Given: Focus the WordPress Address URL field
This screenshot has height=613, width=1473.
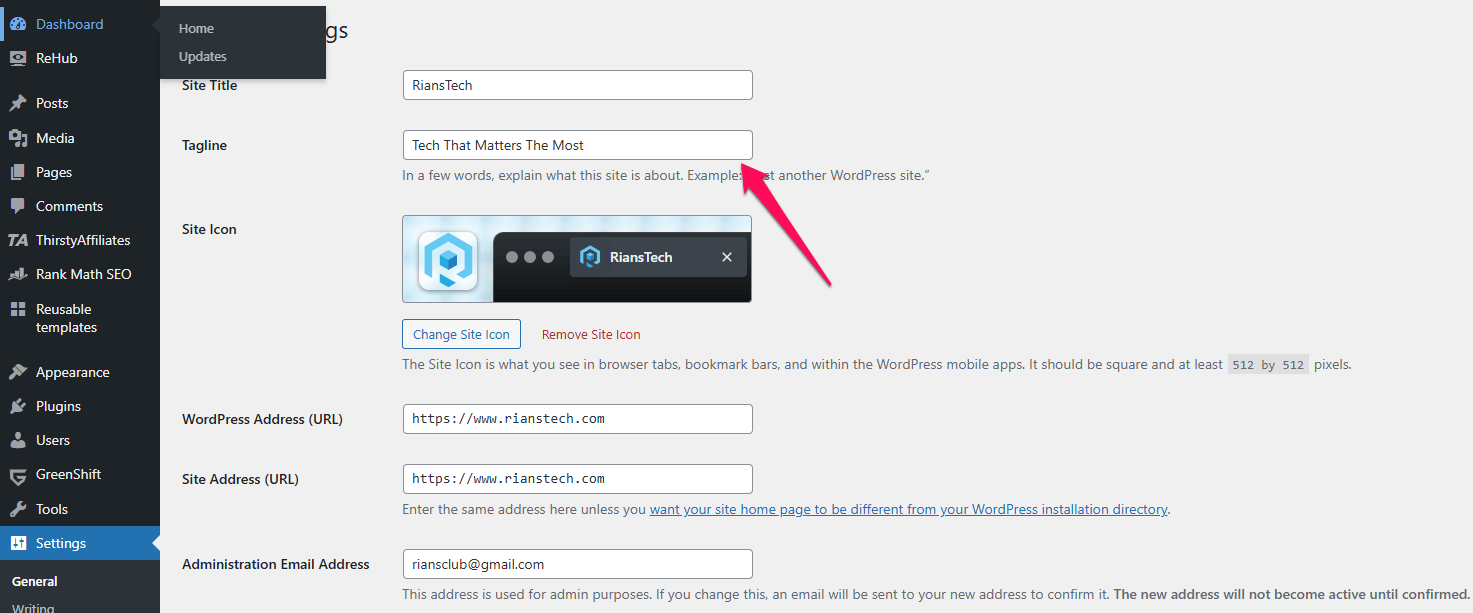Looking at the screenshot, I should [x=577, y=419].
